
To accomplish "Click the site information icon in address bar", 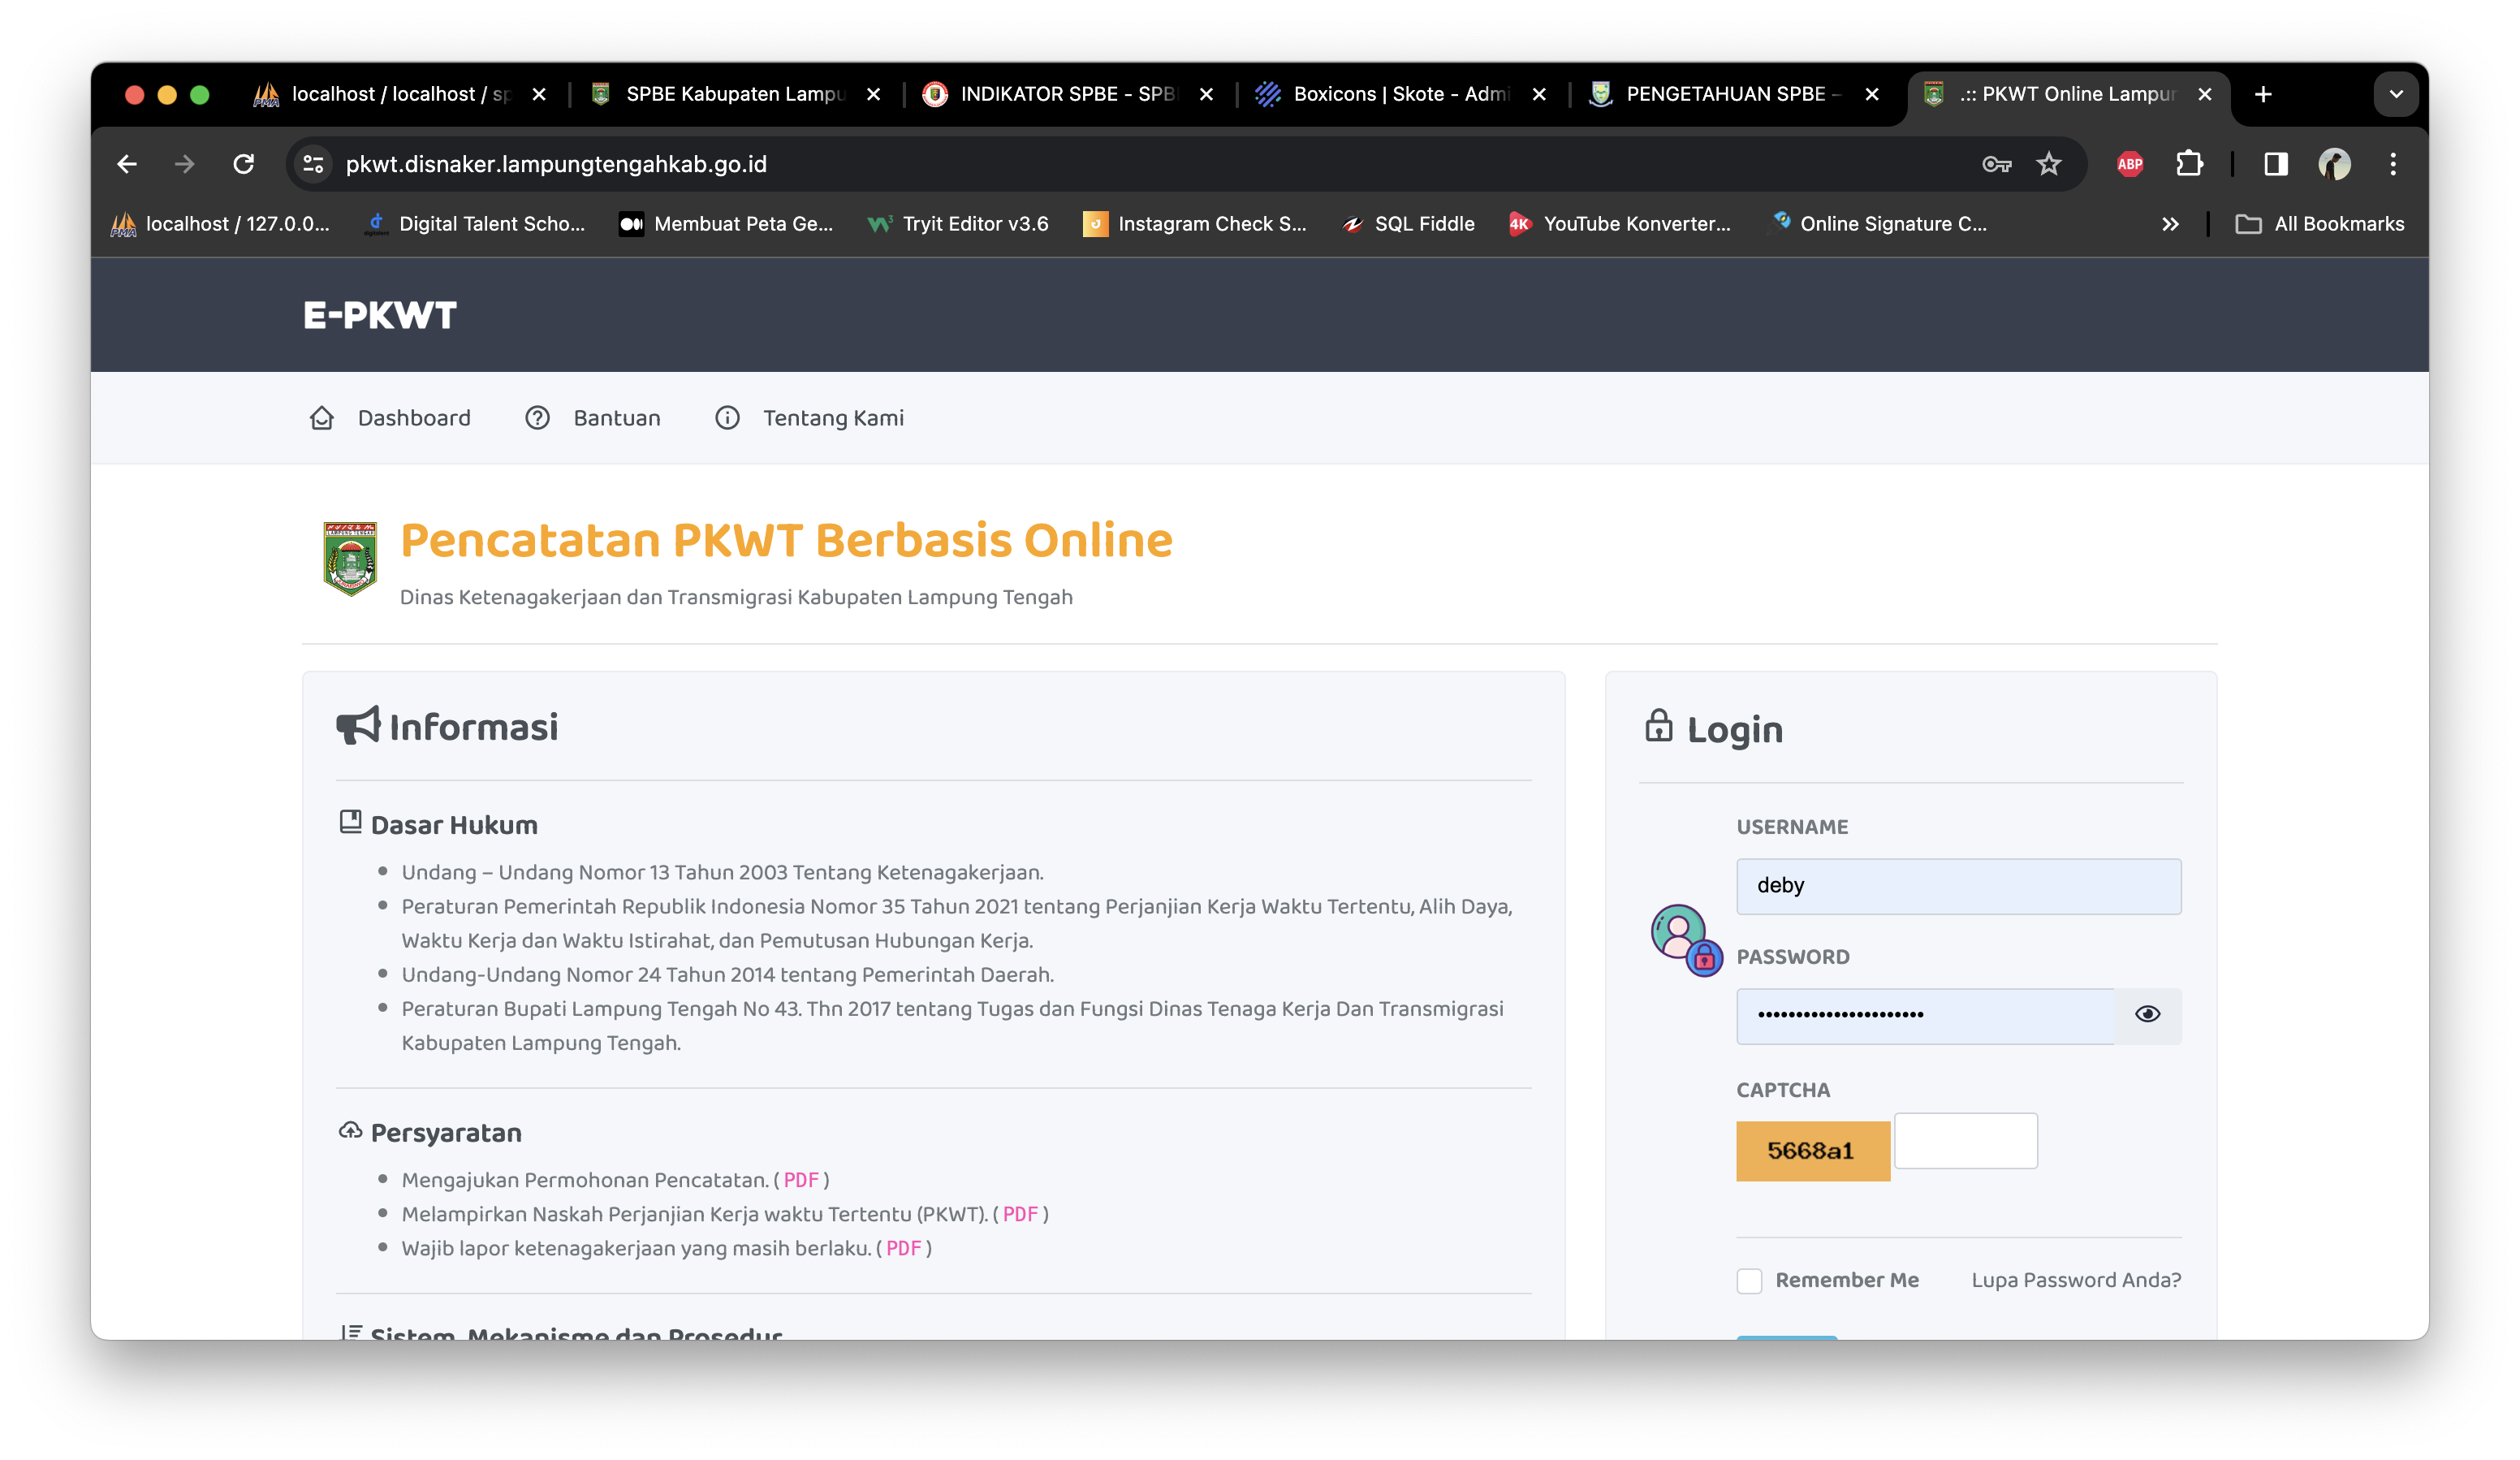I will pyautogui.click(x=313, y=164).
